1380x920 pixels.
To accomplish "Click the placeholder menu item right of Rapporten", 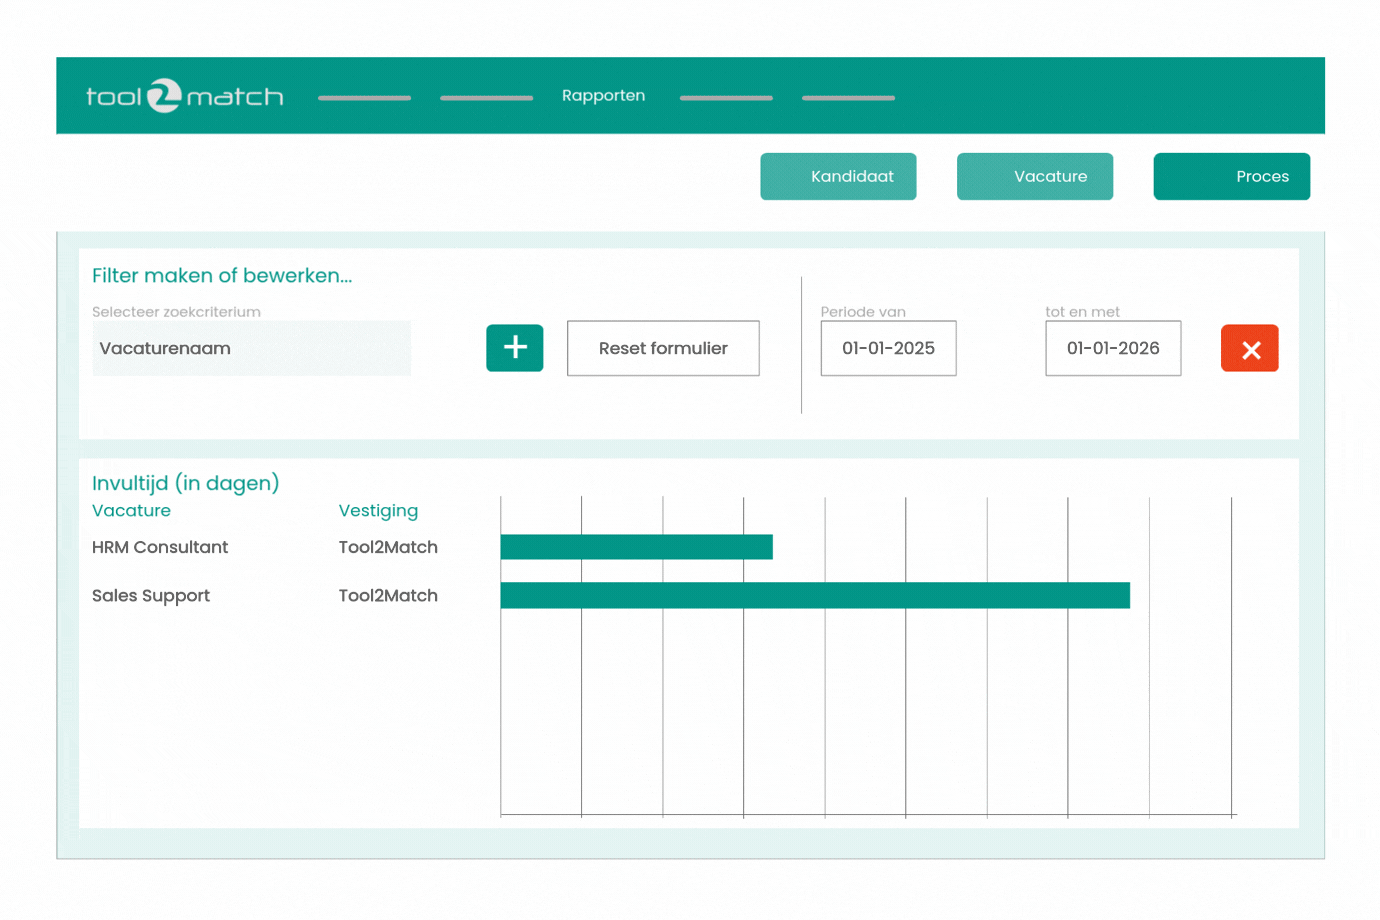I will pyautogui.click(x=726, y=98).
